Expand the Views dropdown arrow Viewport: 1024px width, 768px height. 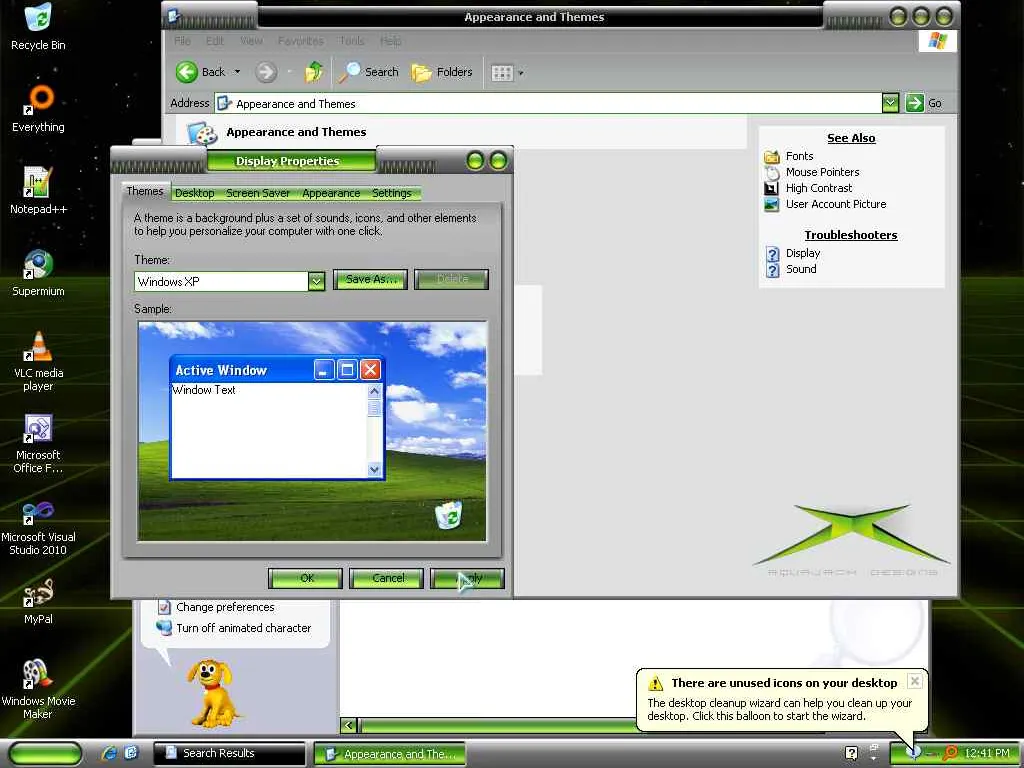[520, 73]
